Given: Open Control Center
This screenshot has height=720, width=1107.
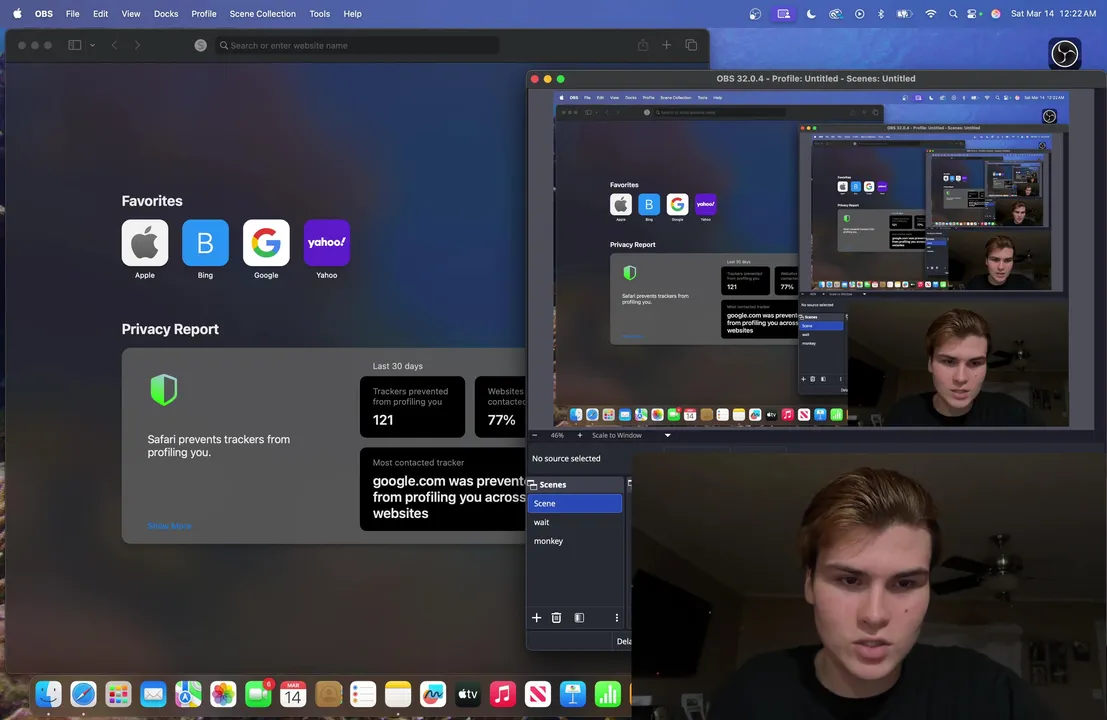Looking at the screenshot, I should tap(974, 13).
